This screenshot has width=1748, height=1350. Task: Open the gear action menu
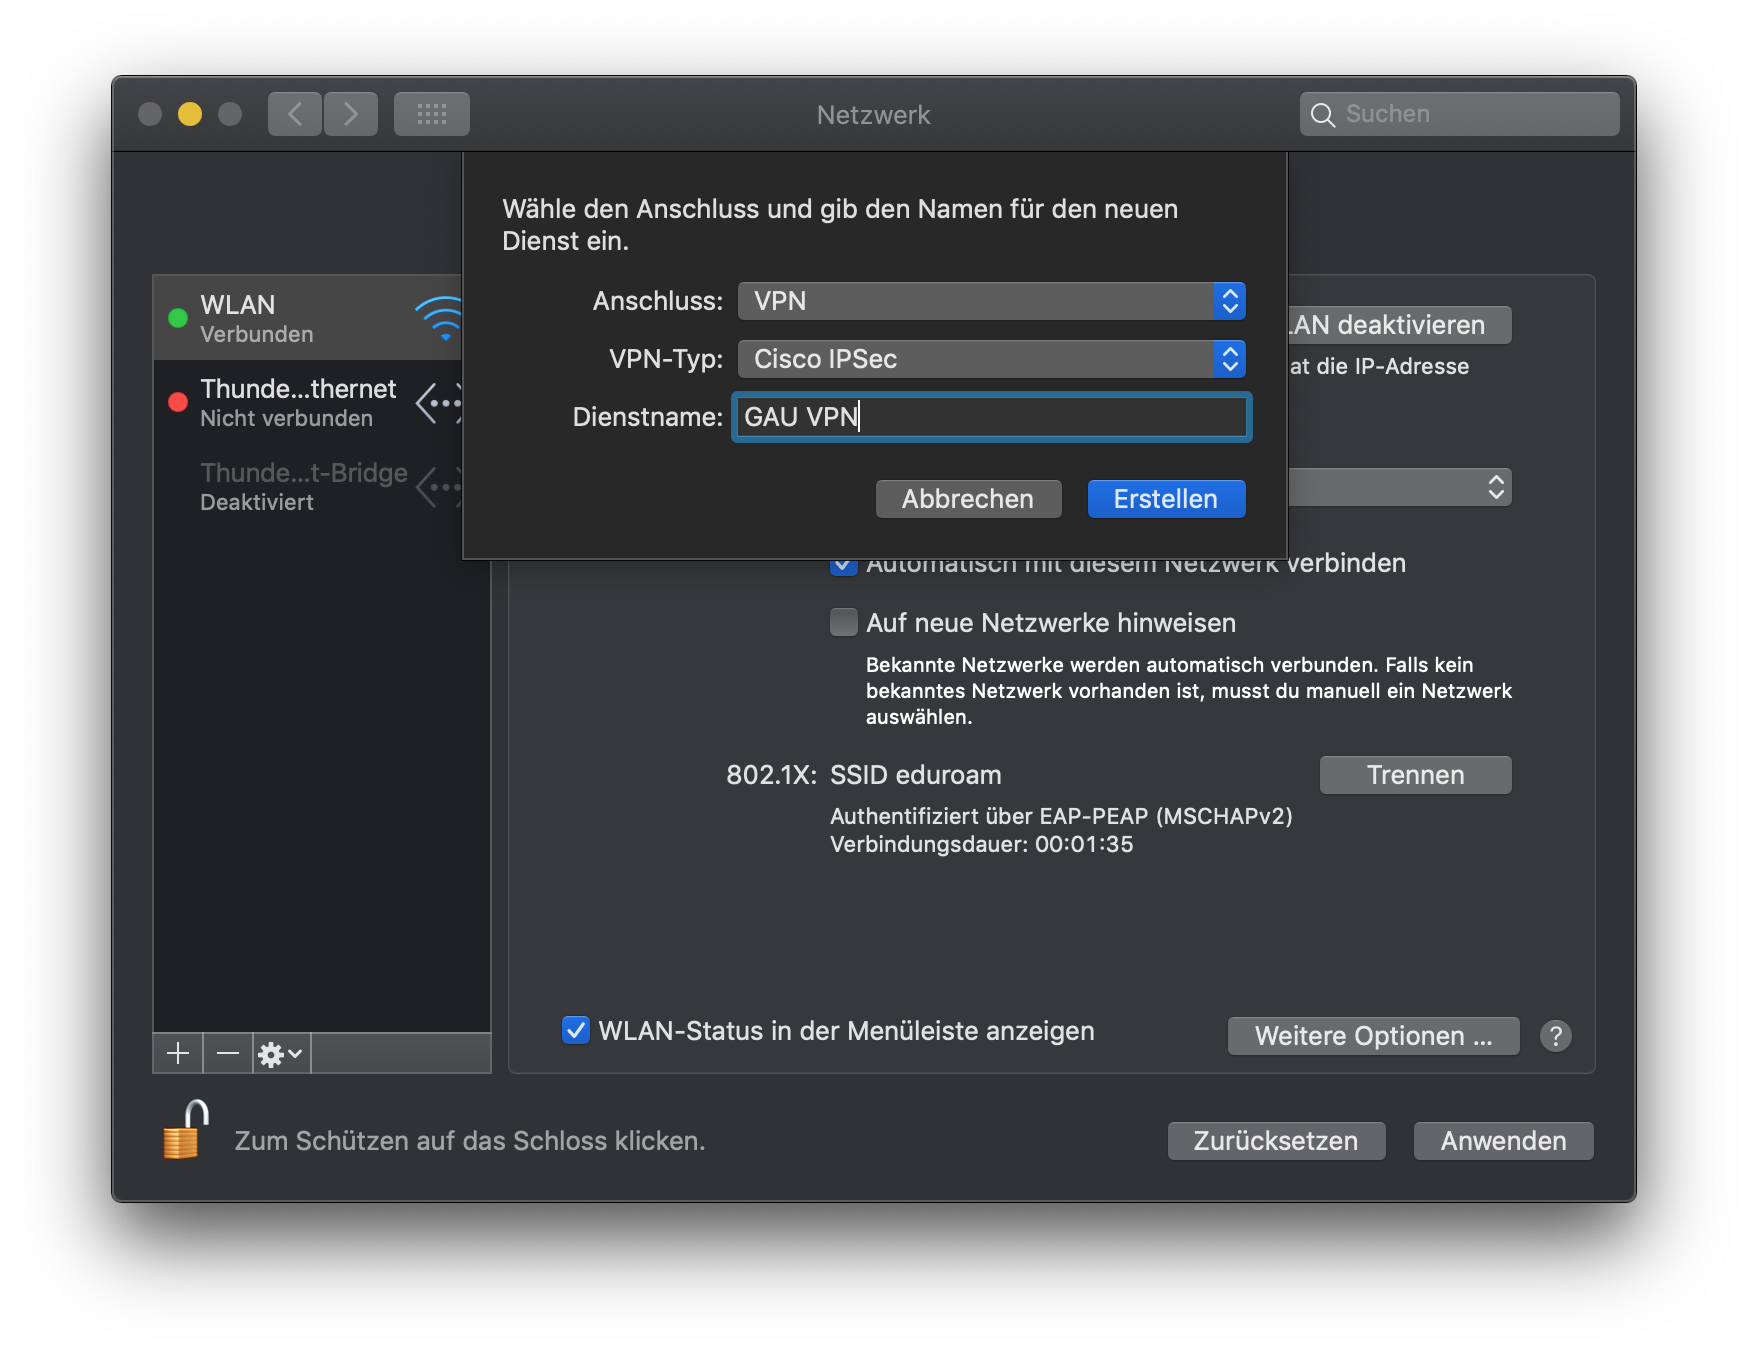click(281, 1053)
